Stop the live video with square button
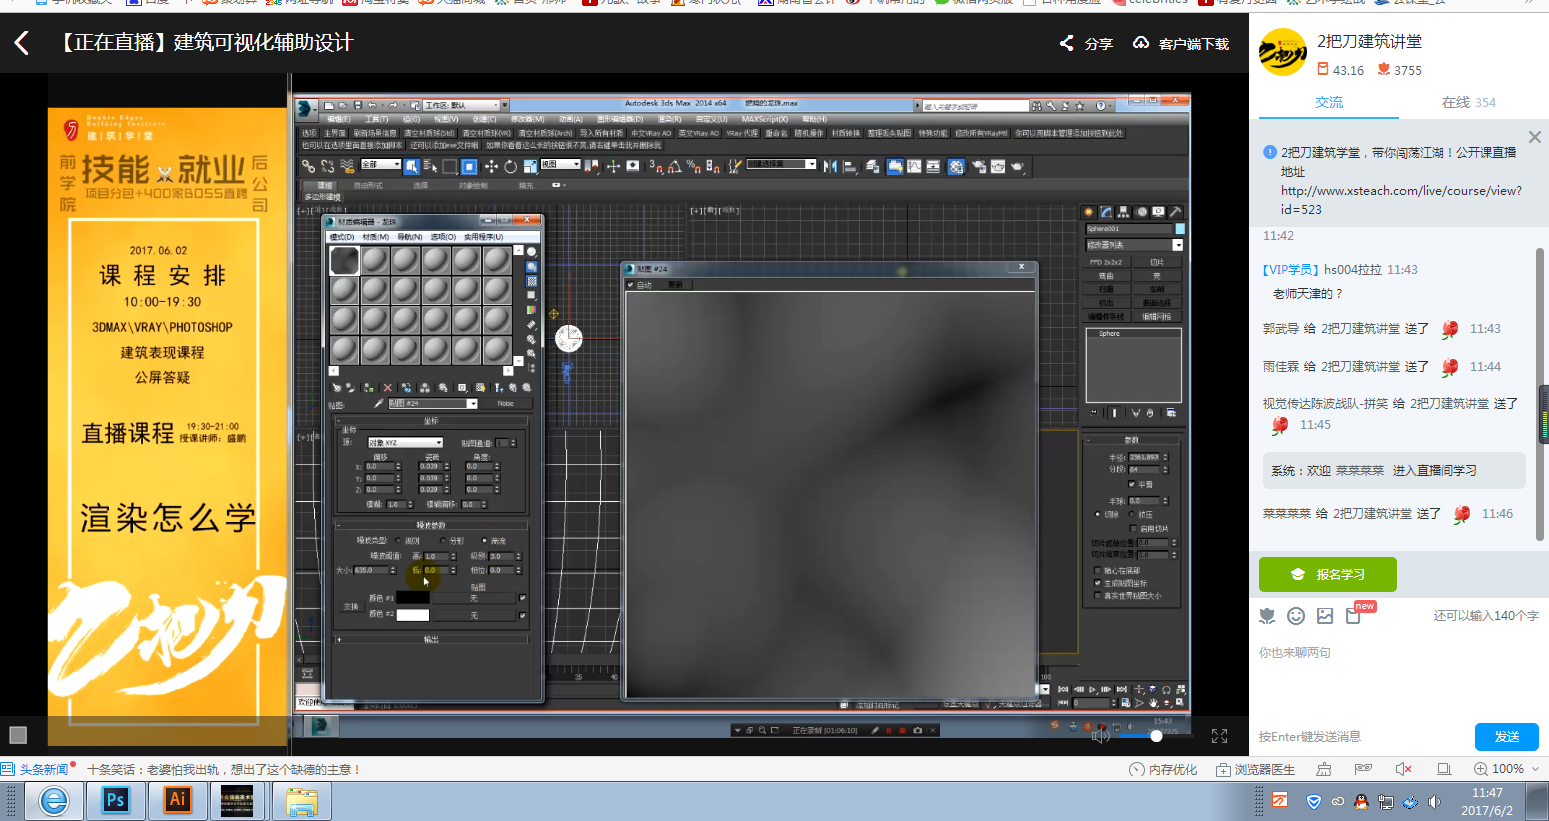The height and width of the screenshot is (821, 1549). 18,735
